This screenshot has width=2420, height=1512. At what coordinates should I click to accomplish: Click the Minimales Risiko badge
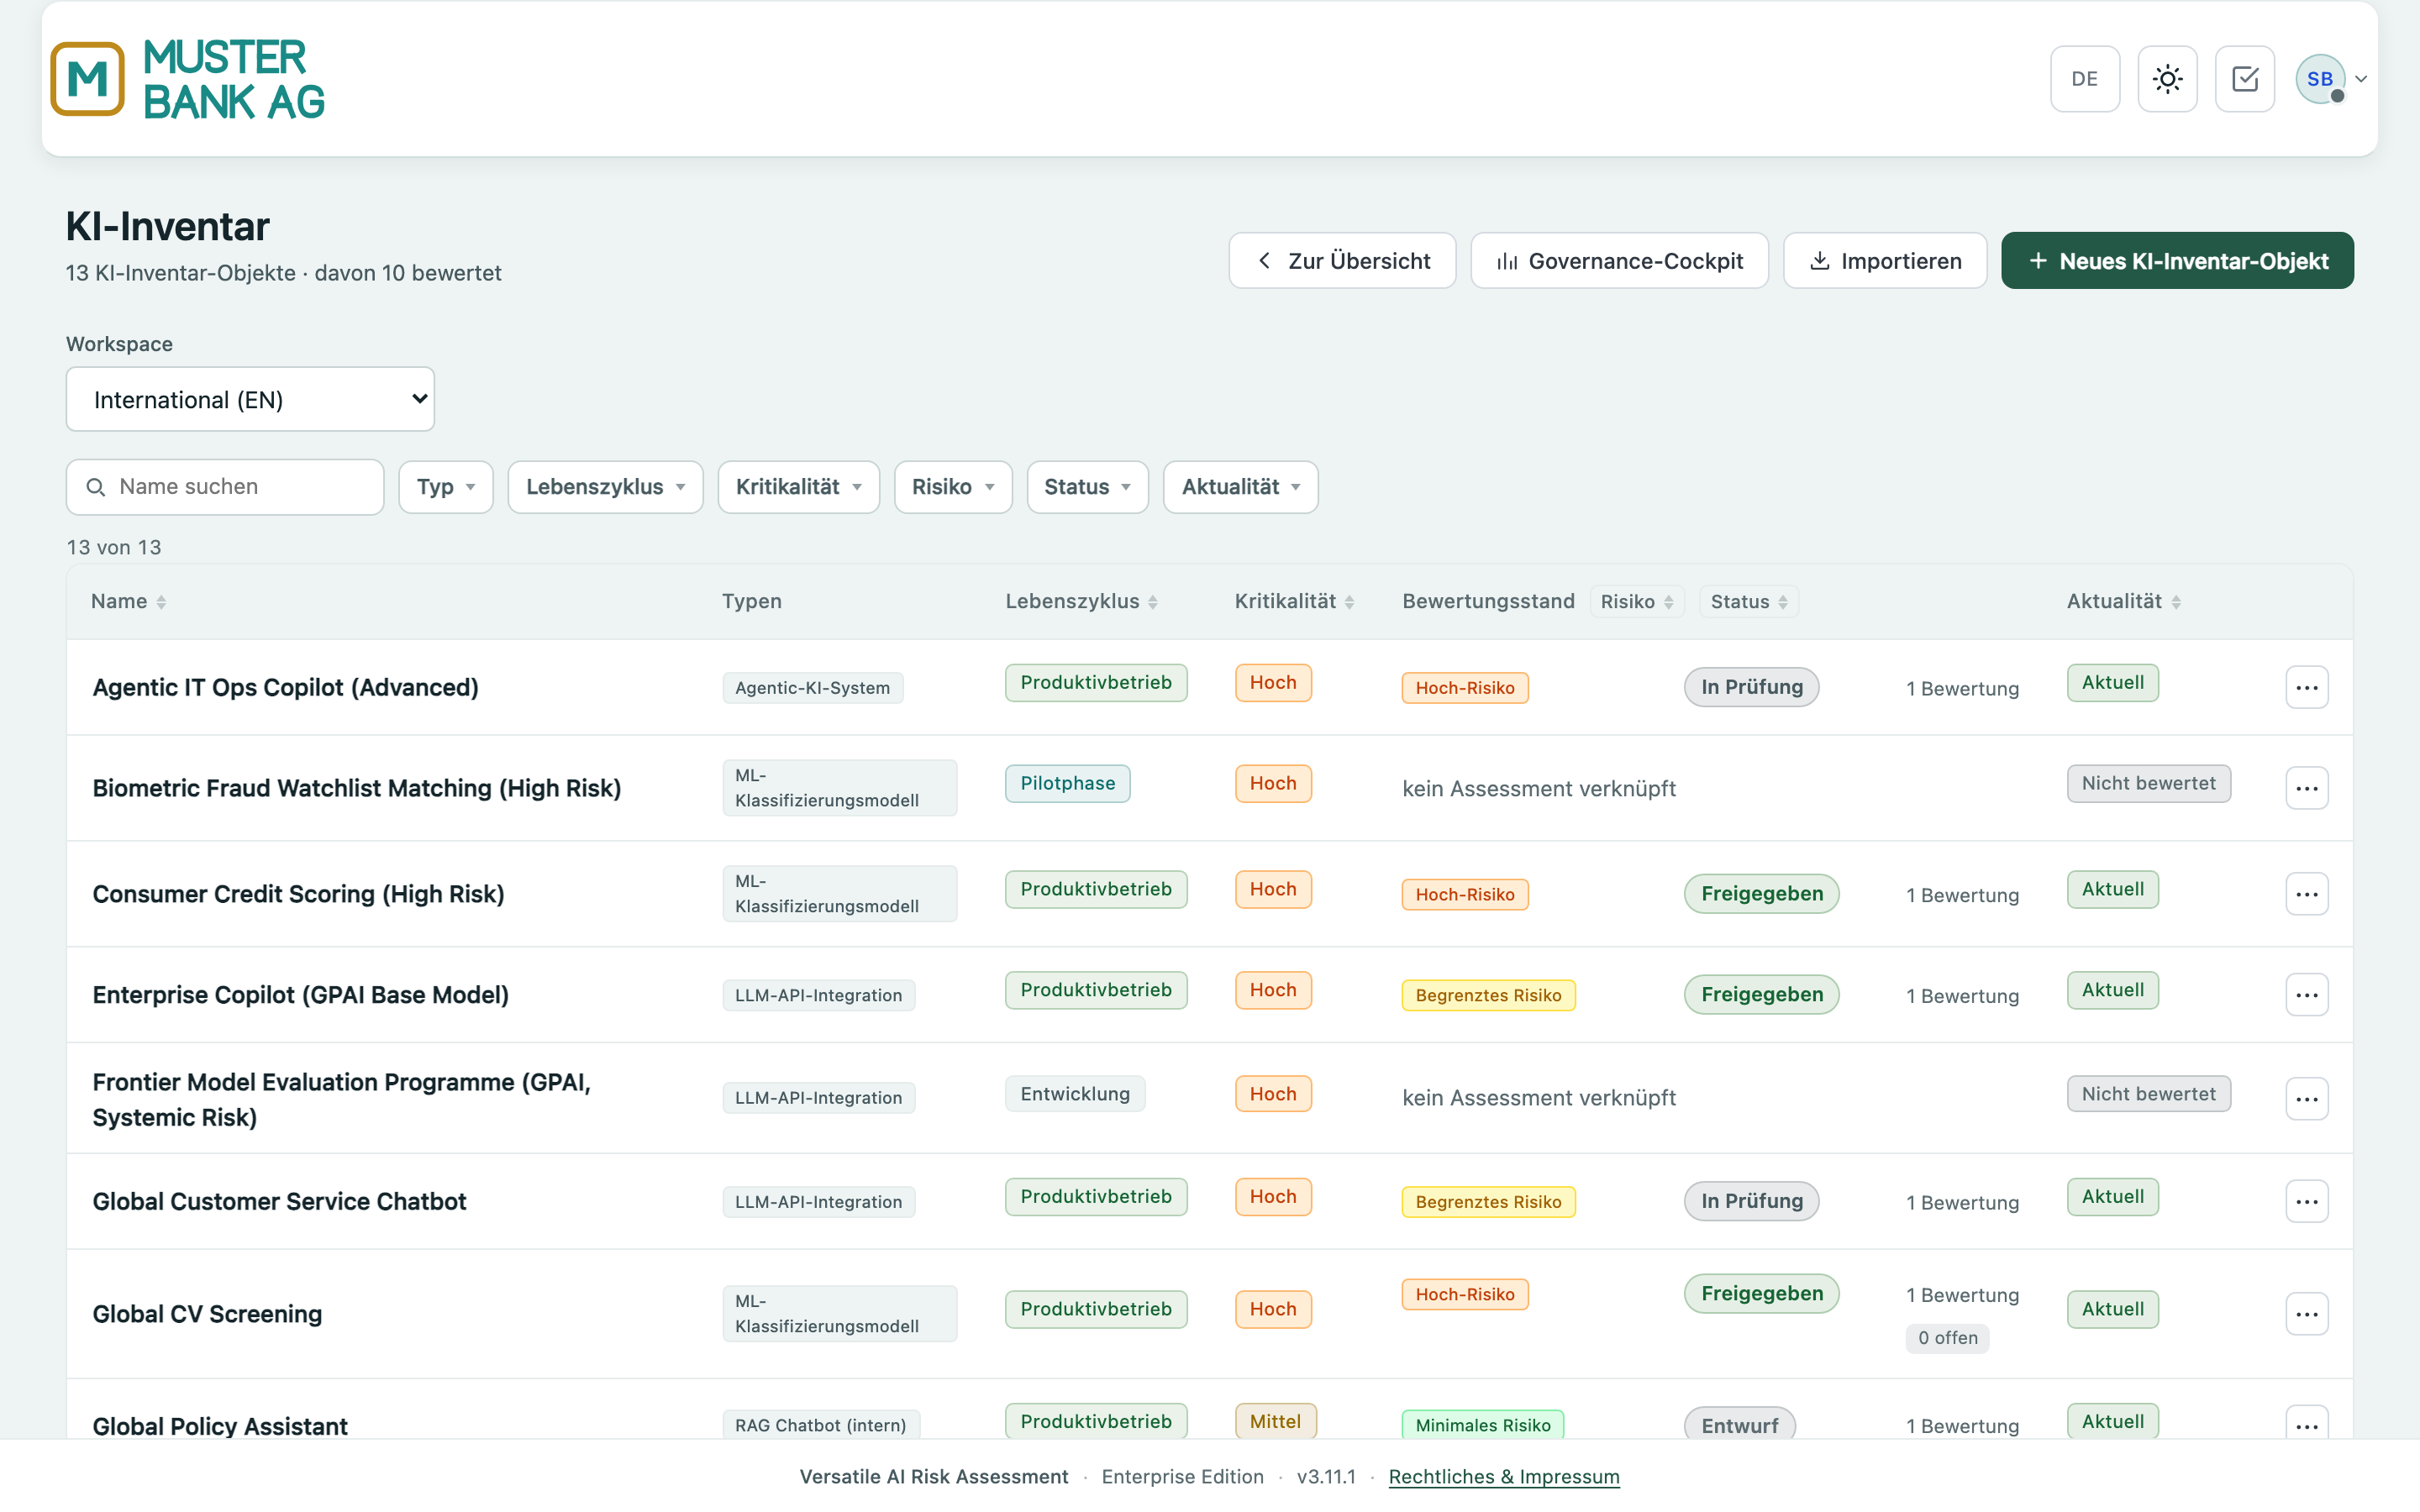pos(1483,1425)
